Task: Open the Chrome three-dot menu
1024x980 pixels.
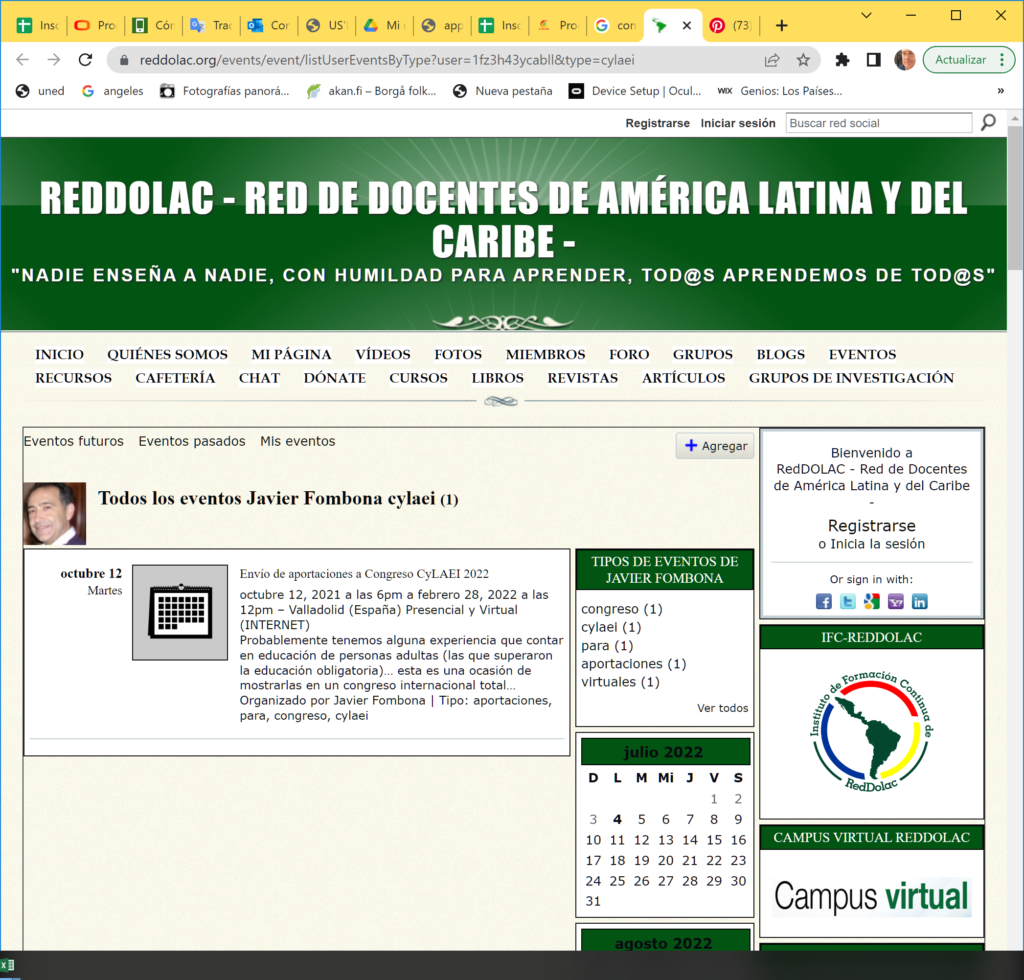Action: 1002,60
